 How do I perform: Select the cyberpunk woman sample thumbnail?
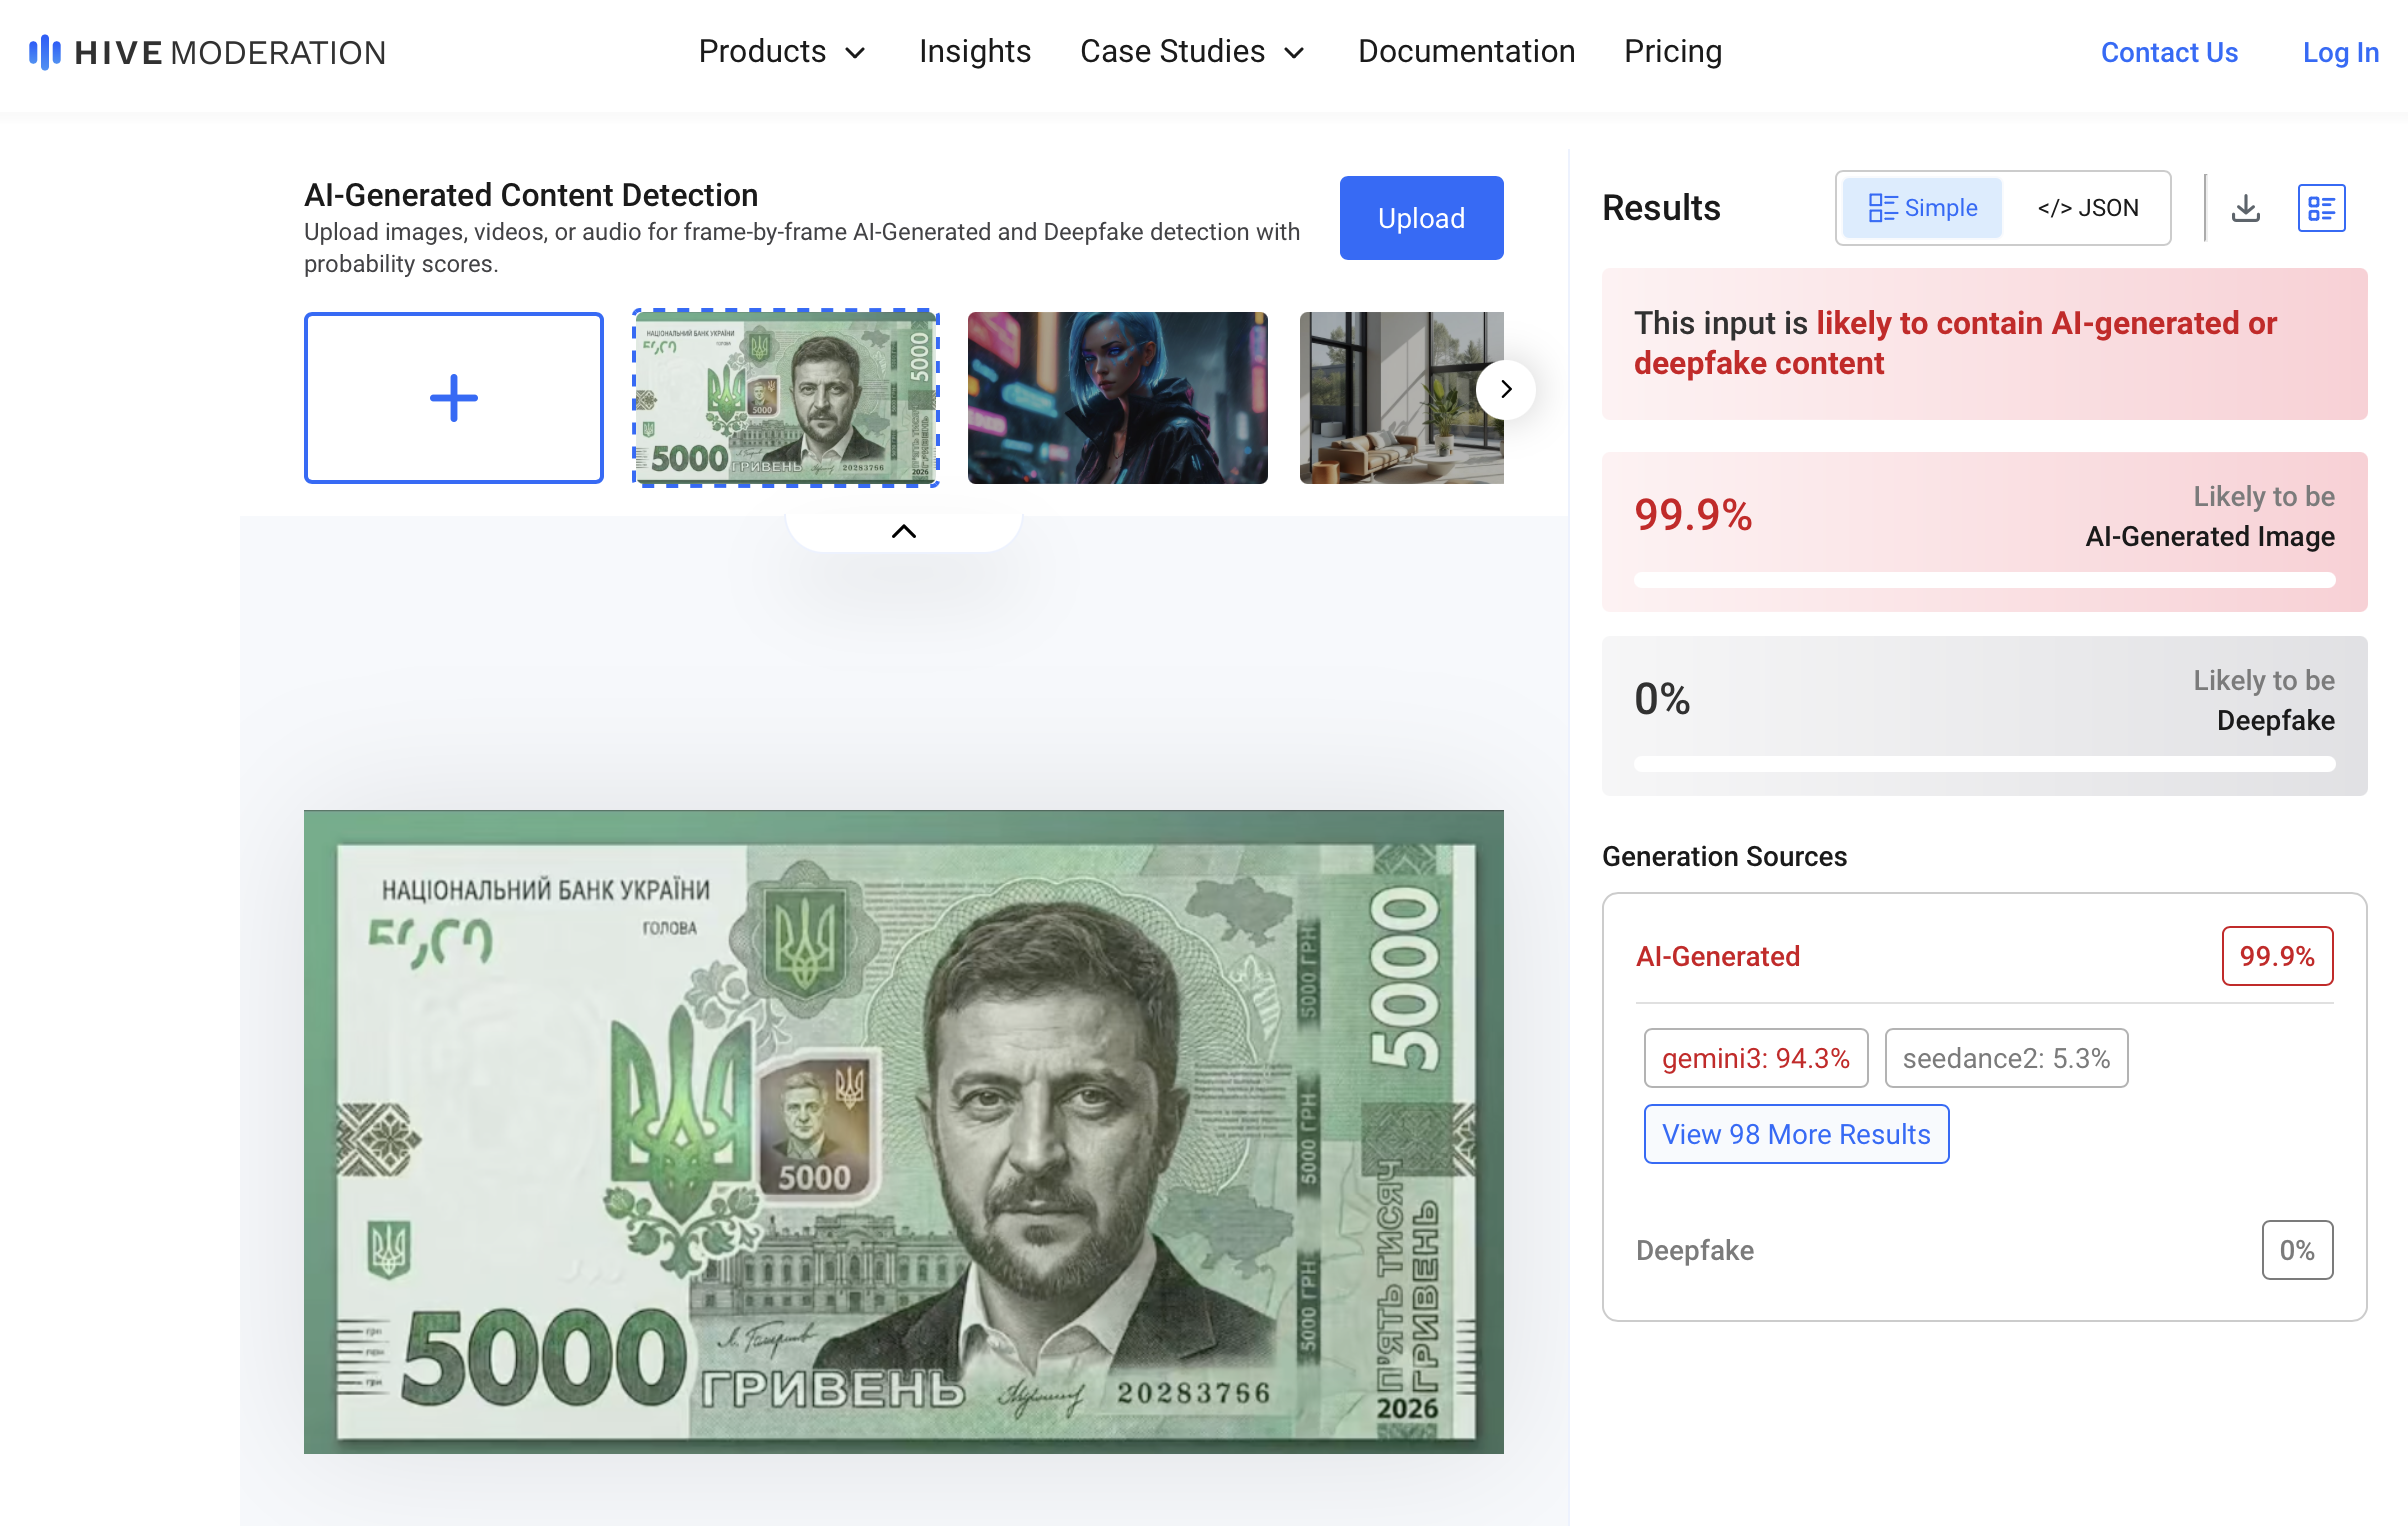[x=1117, y=398]
